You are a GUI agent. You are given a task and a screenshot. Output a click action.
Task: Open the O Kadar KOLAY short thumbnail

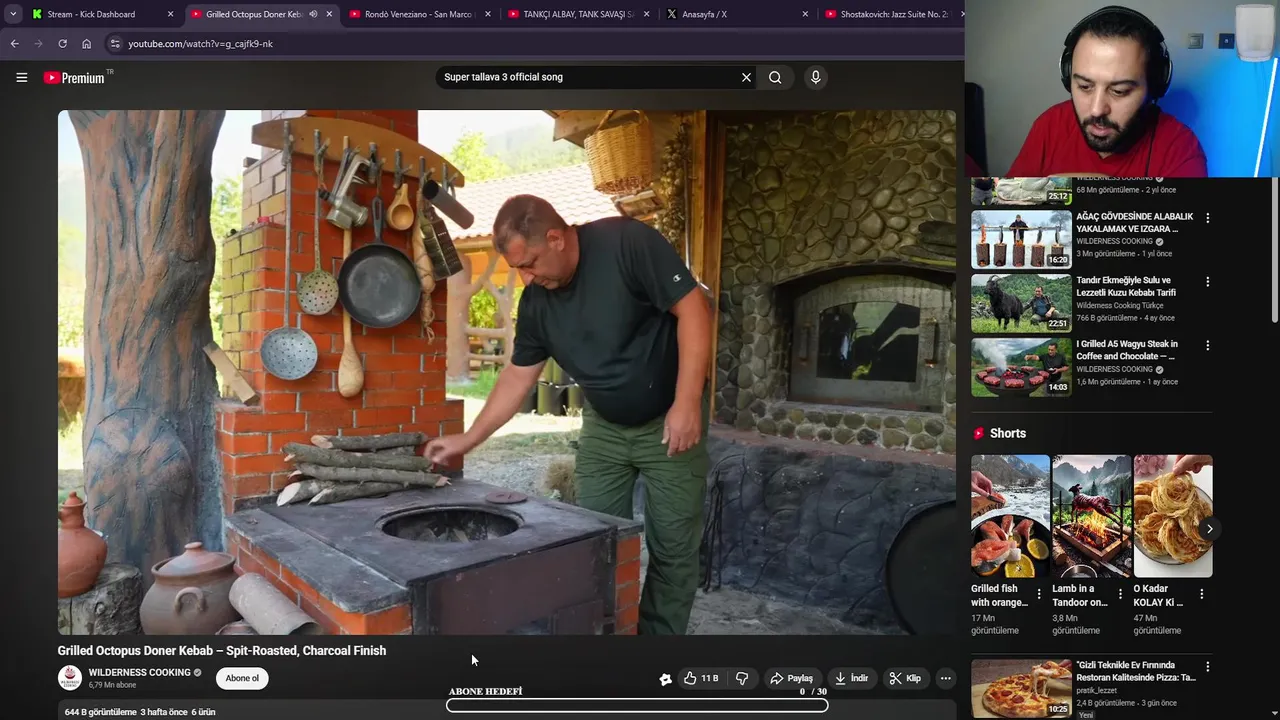tap(1173, 516)
